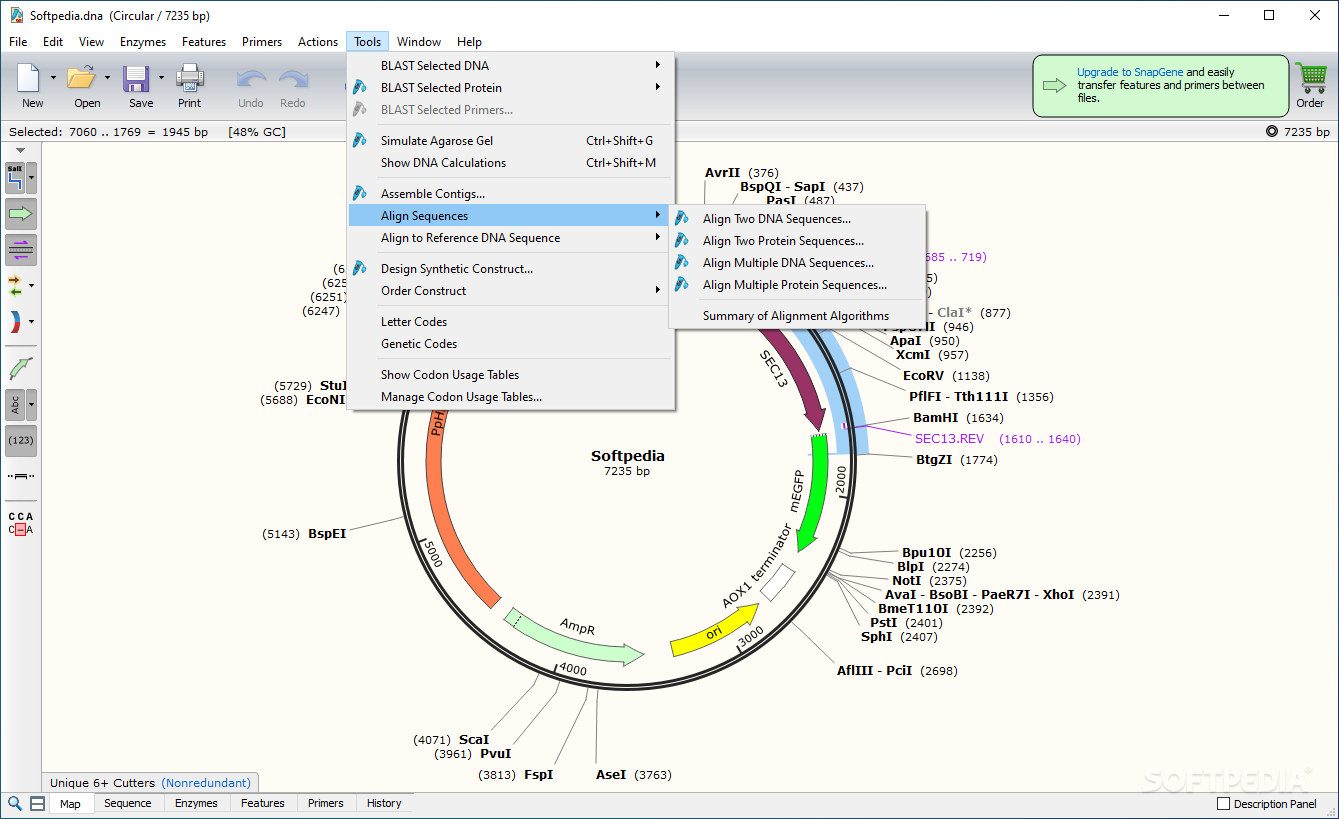
Task: Click the Undo arrow icon
Action: pos(251,79)
